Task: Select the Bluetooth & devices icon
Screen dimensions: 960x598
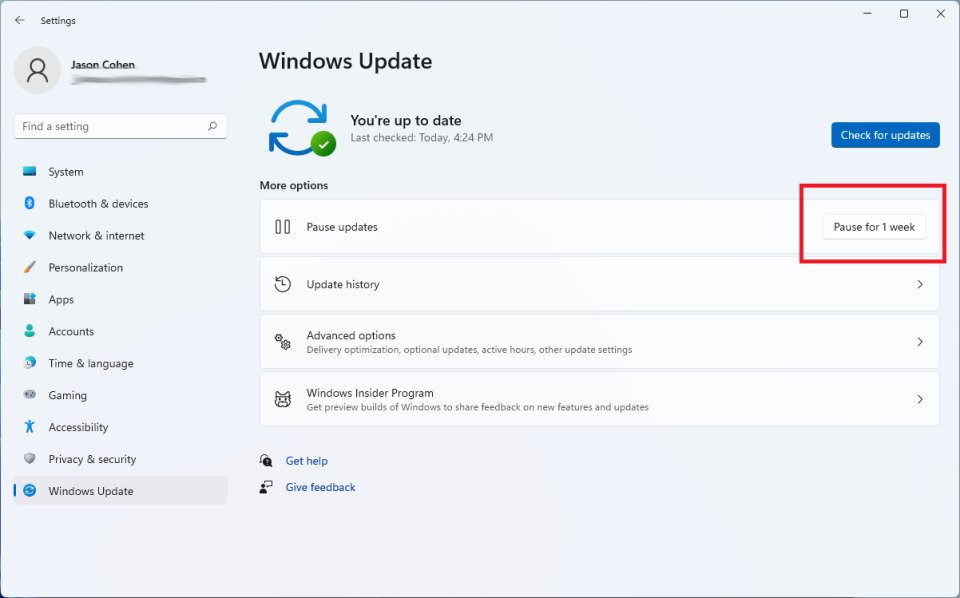Action: (x=30, y=204)
